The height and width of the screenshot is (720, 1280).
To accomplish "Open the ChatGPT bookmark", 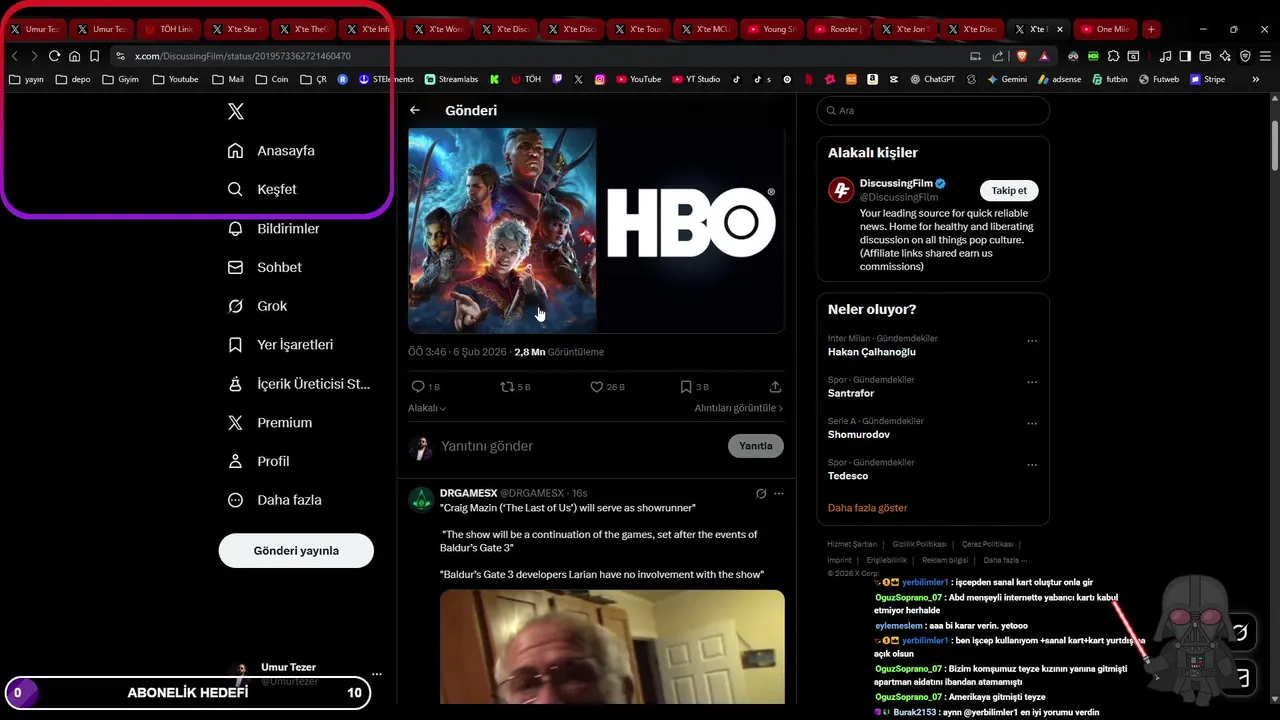I will 932,79.
